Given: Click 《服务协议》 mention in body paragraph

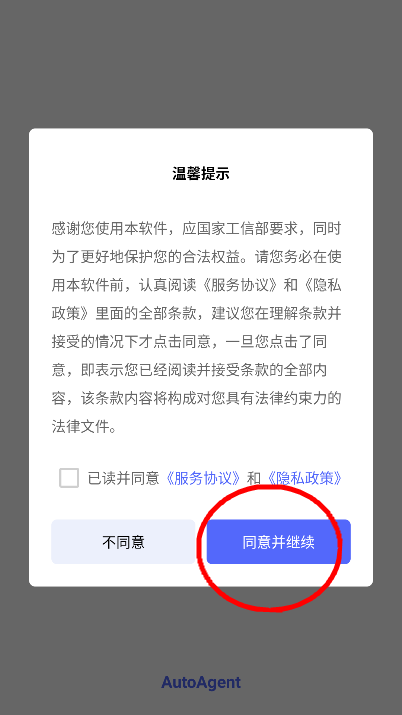Looking at the screenshot, I should (x=240, y=285).
